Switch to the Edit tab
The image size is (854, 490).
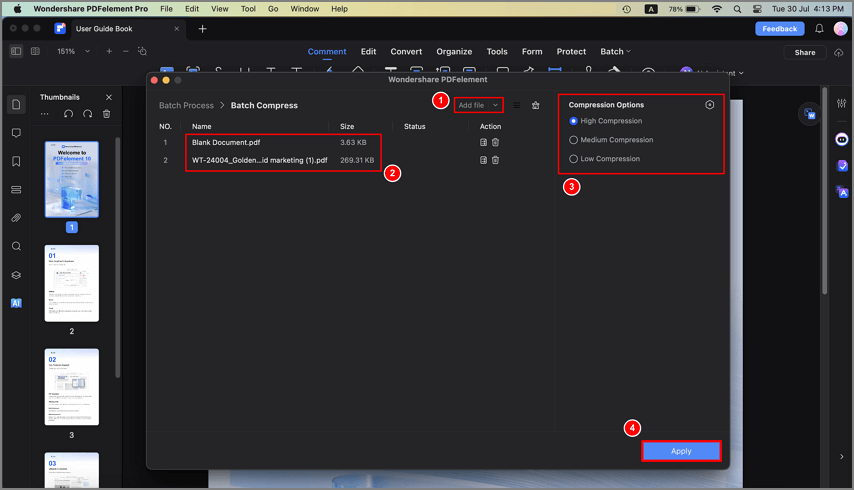point(368,51)
